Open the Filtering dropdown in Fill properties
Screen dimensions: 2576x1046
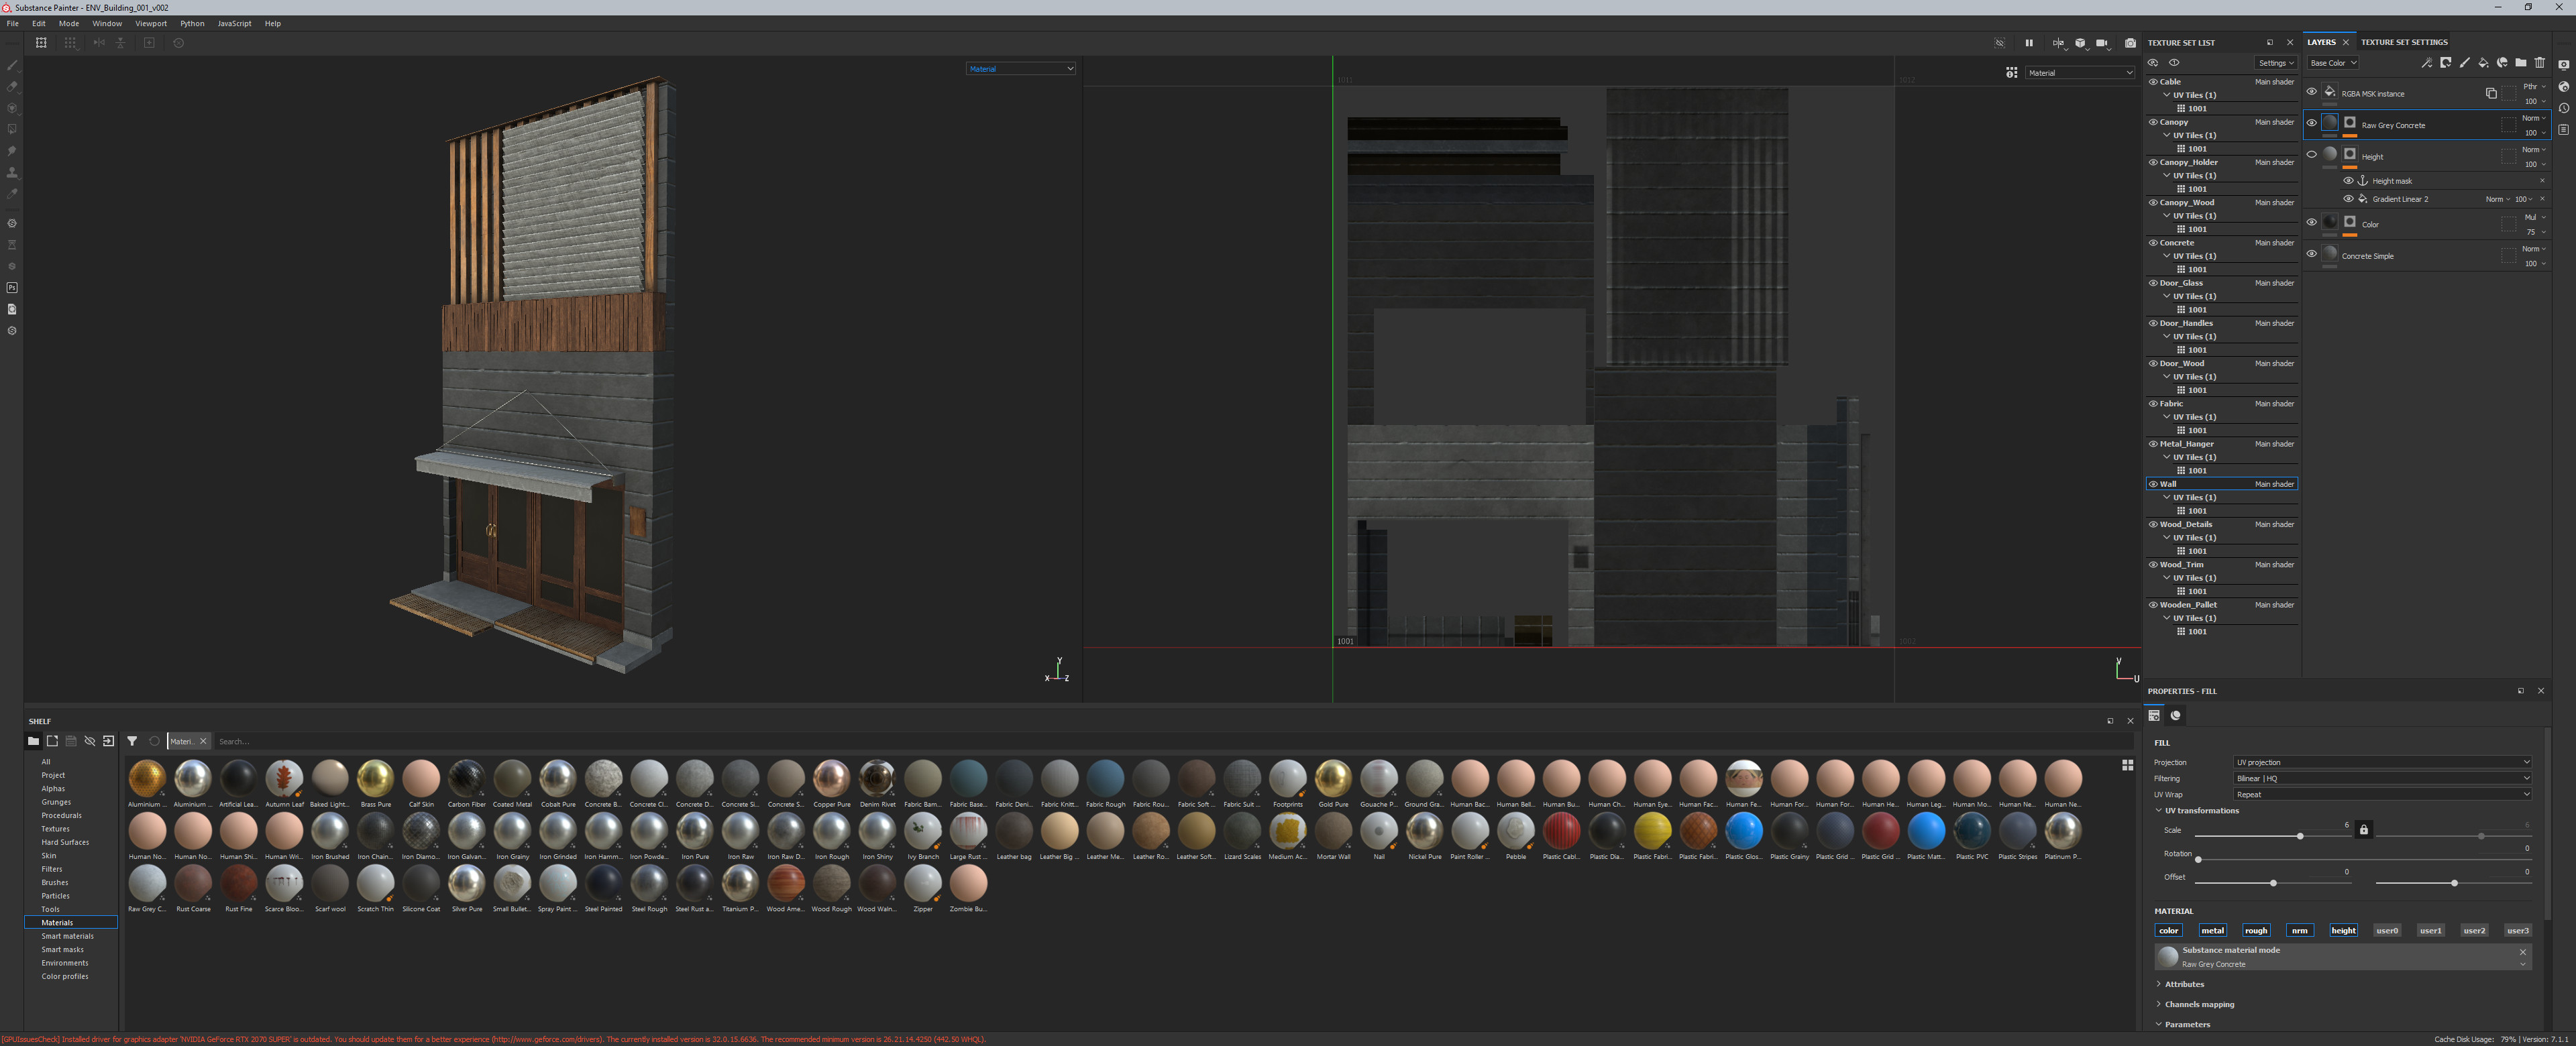point(2382,778)
